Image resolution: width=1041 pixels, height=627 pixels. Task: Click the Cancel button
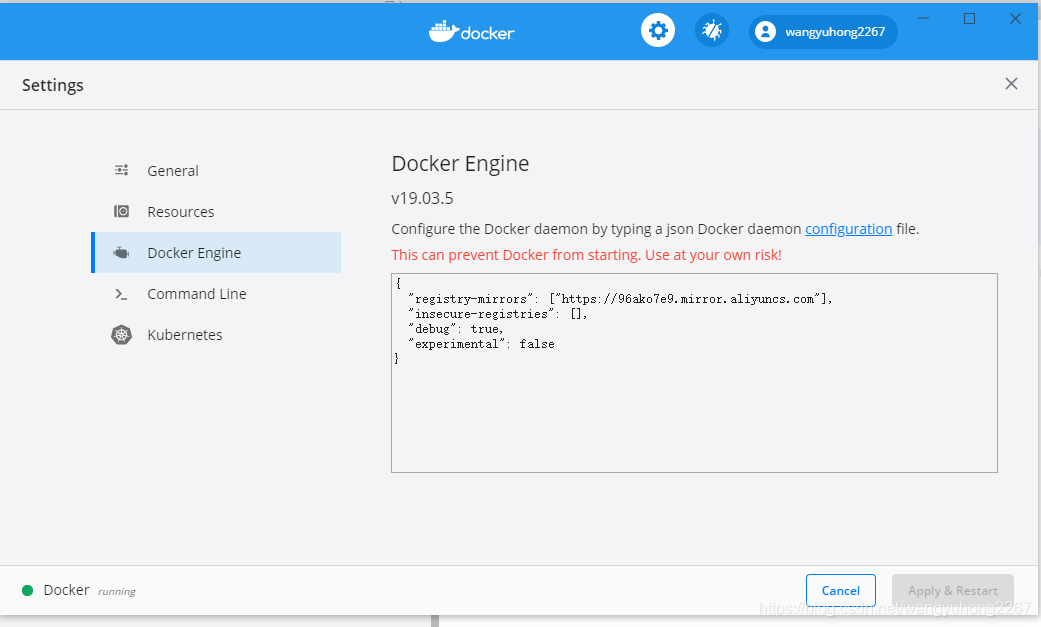coord(841,590)
